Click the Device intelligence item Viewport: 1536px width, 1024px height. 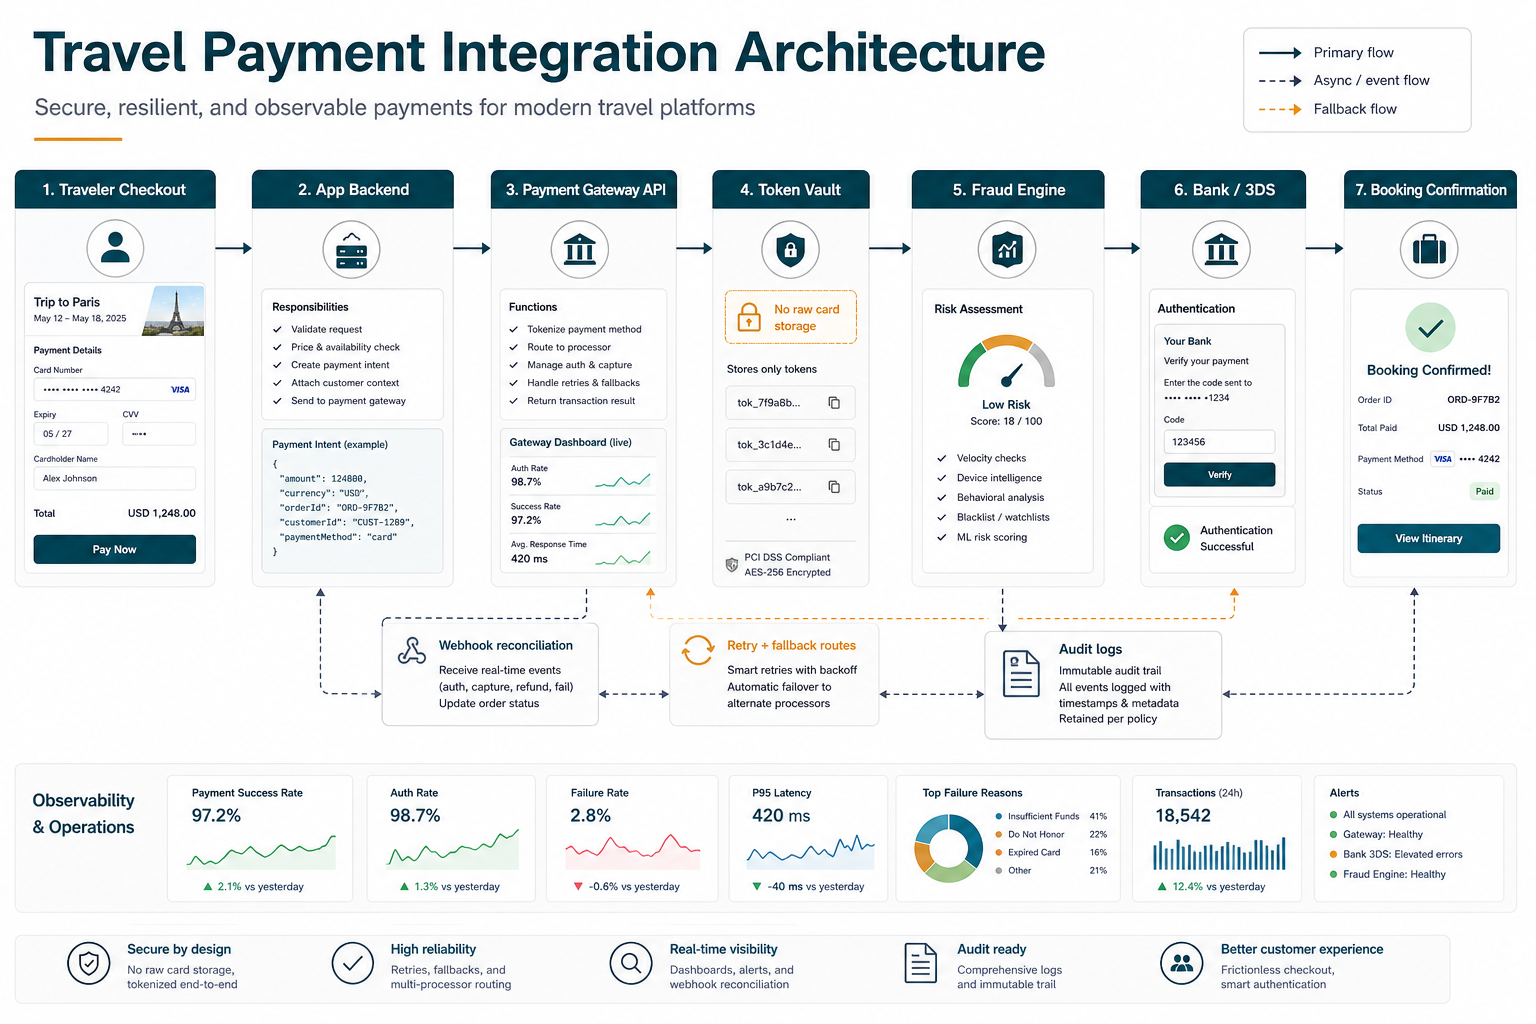pyautogui.click(x=990, y=478)
